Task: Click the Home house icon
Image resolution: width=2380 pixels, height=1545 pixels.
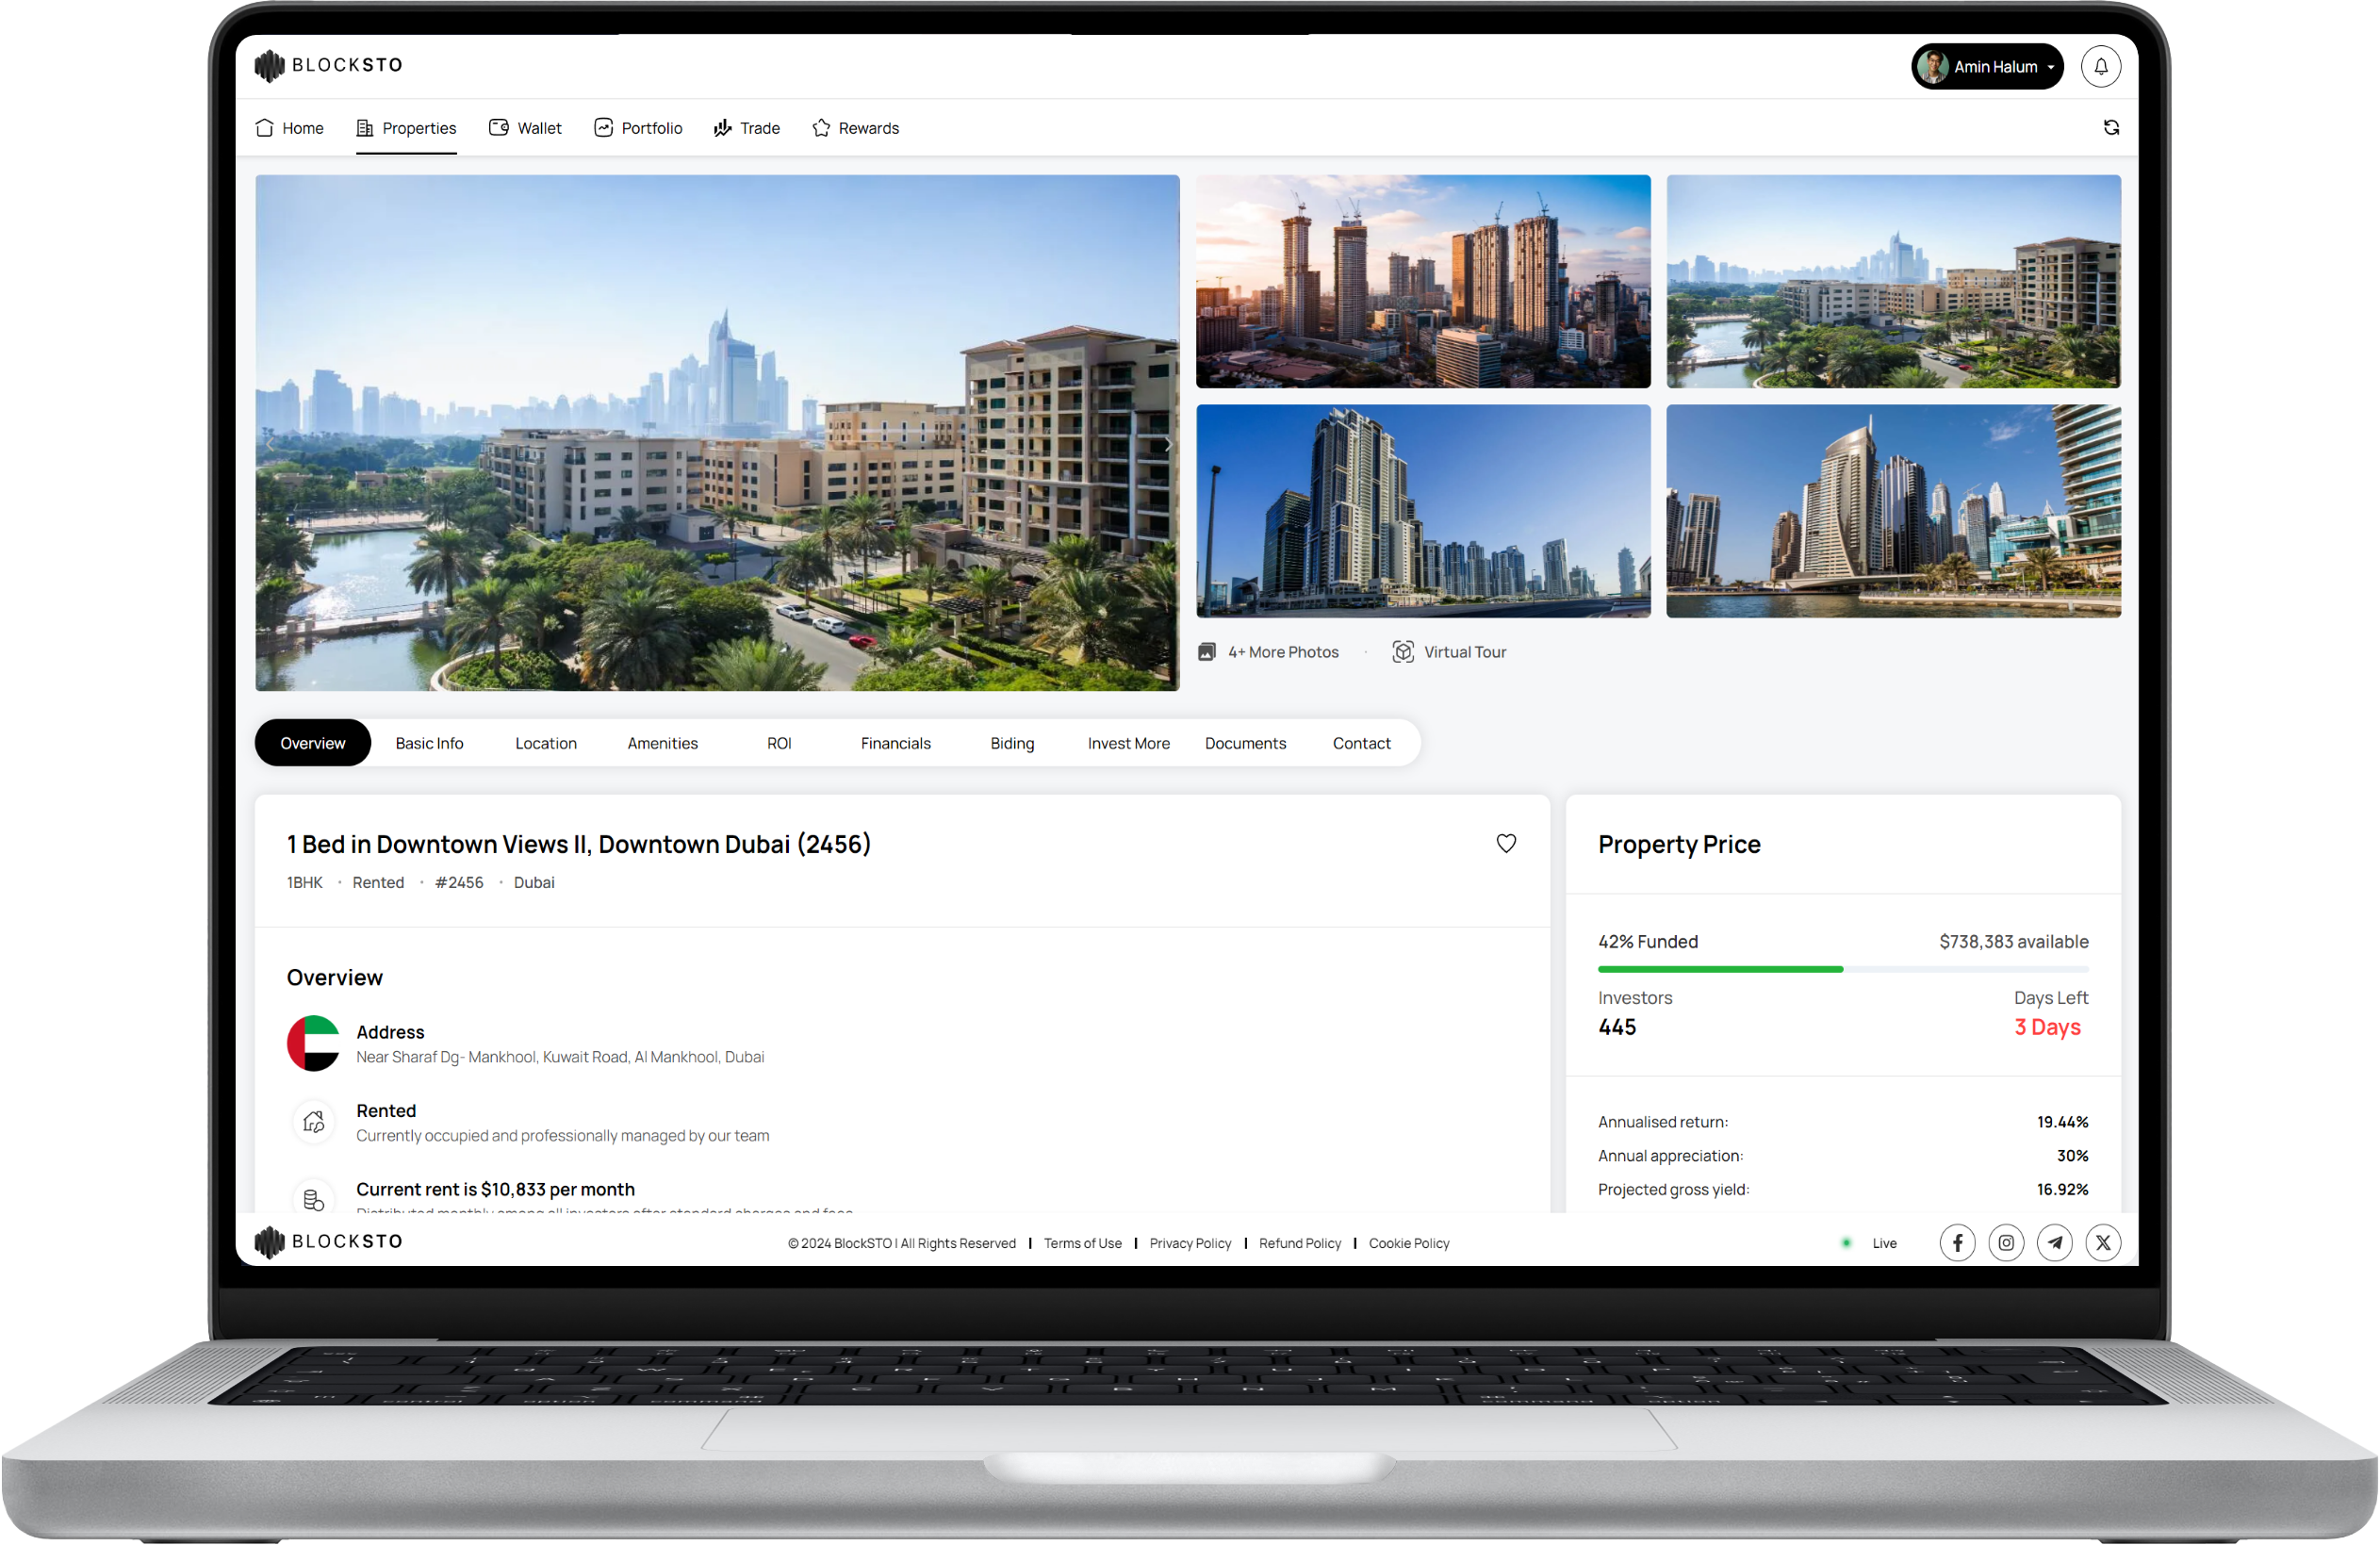Action: click(265, 128)
